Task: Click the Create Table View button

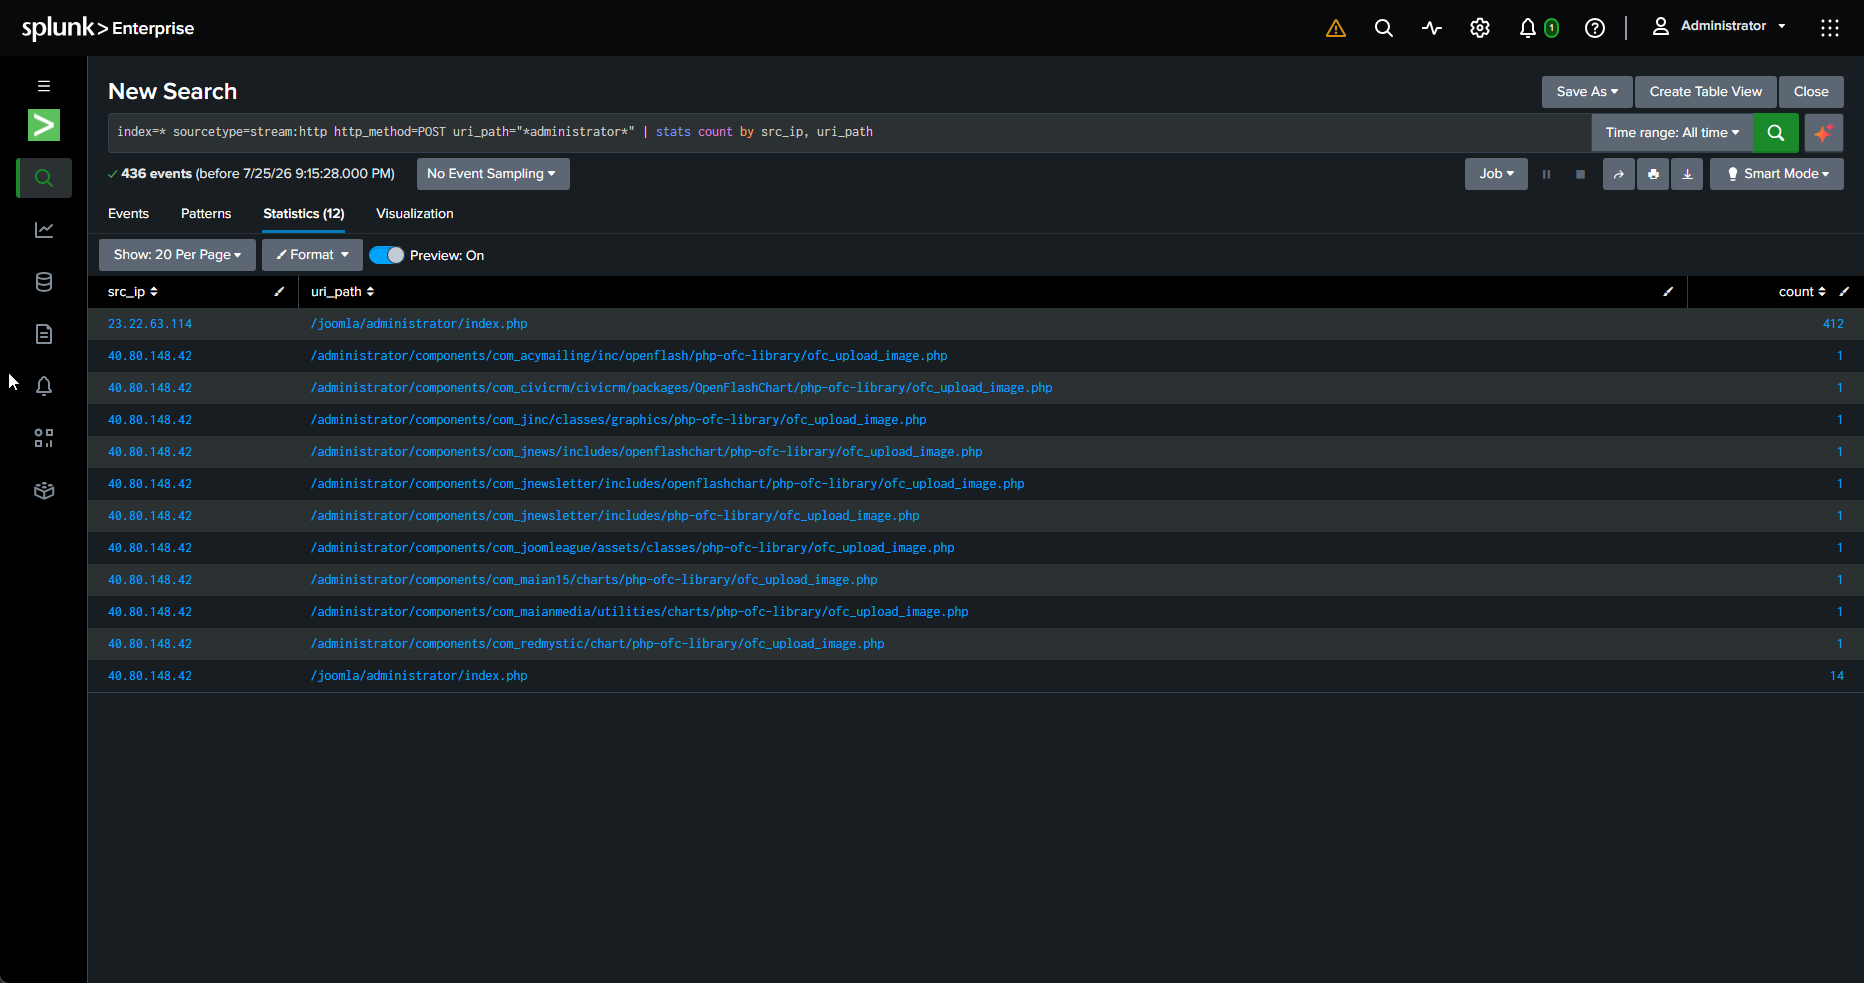Action: coord(1706,92)
